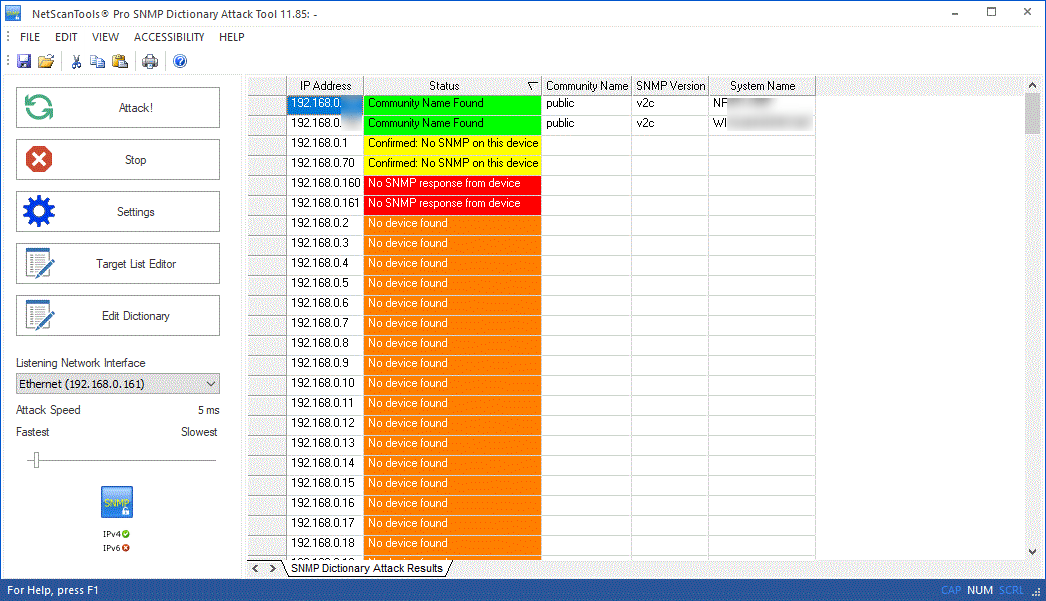Open the VIEW menu
1046x601 pixels.
click(x=105, y=37)
